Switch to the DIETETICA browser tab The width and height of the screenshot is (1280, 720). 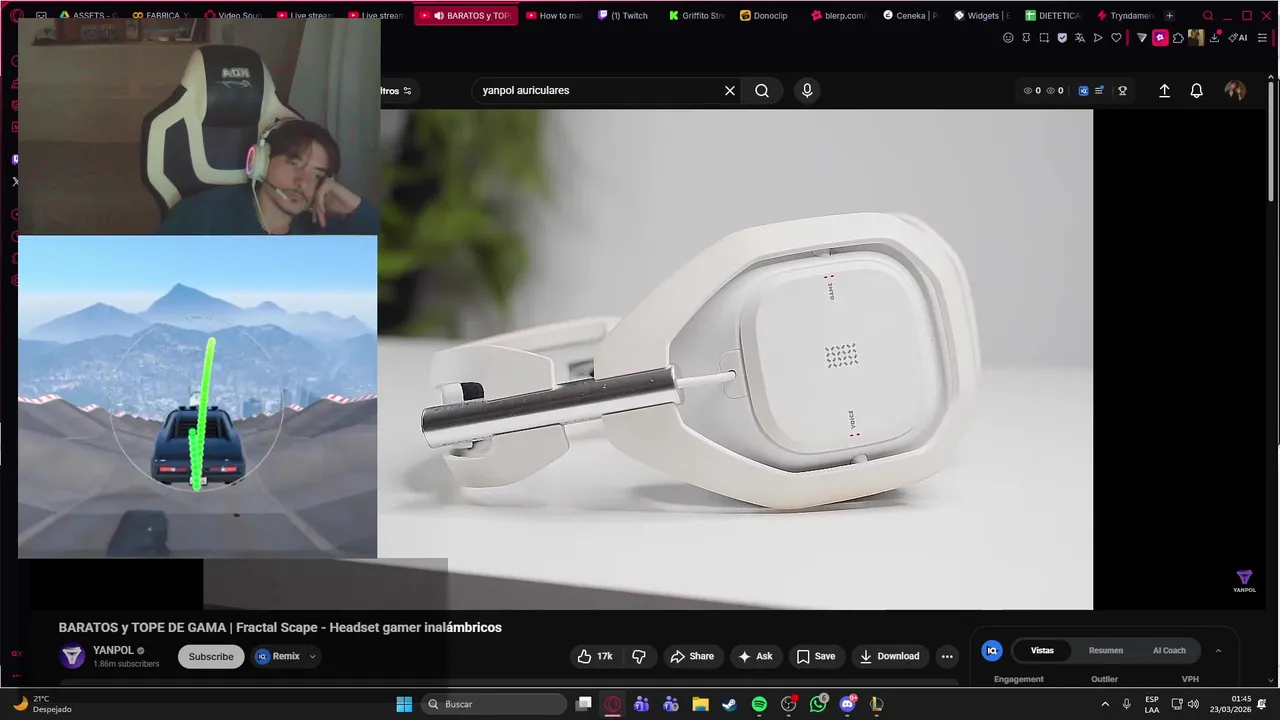point(1054,15)
